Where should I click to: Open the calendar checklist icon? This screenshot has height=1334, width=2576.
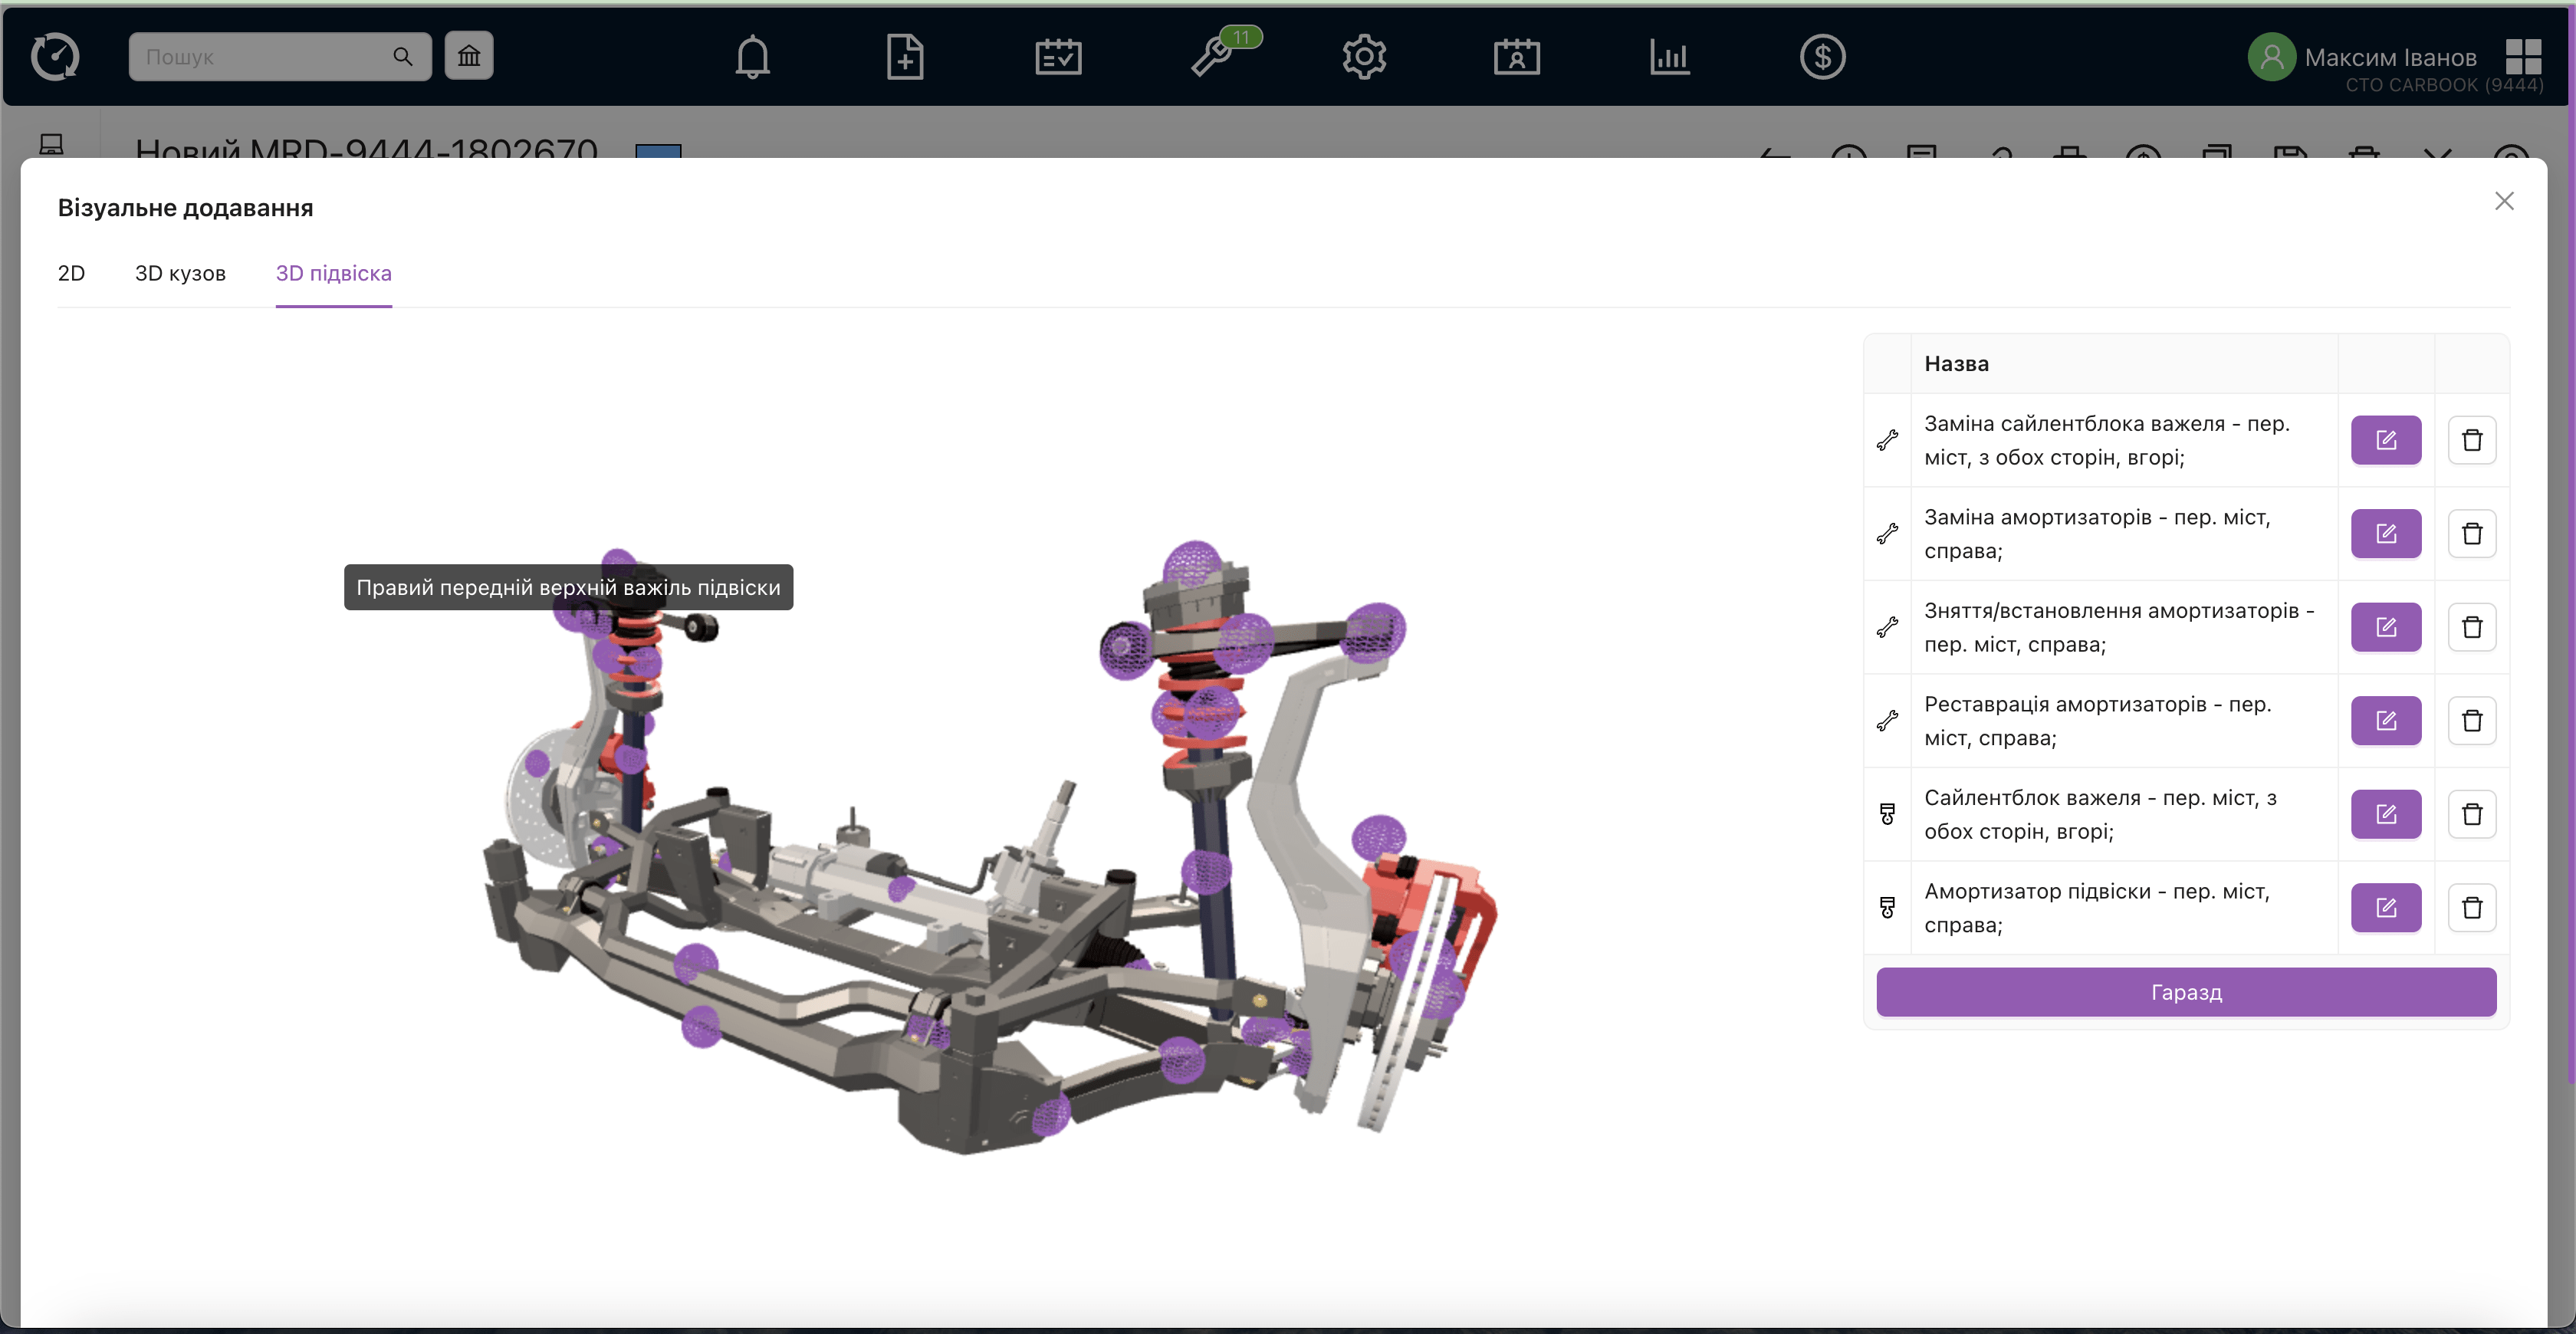click(x=1058, y=57)
